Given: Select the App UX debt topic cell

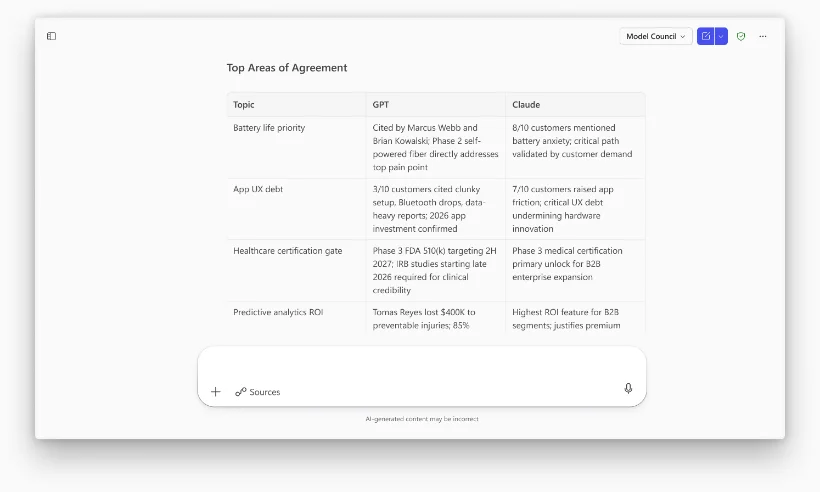Looking at the screenshot, I should (258, 189).
